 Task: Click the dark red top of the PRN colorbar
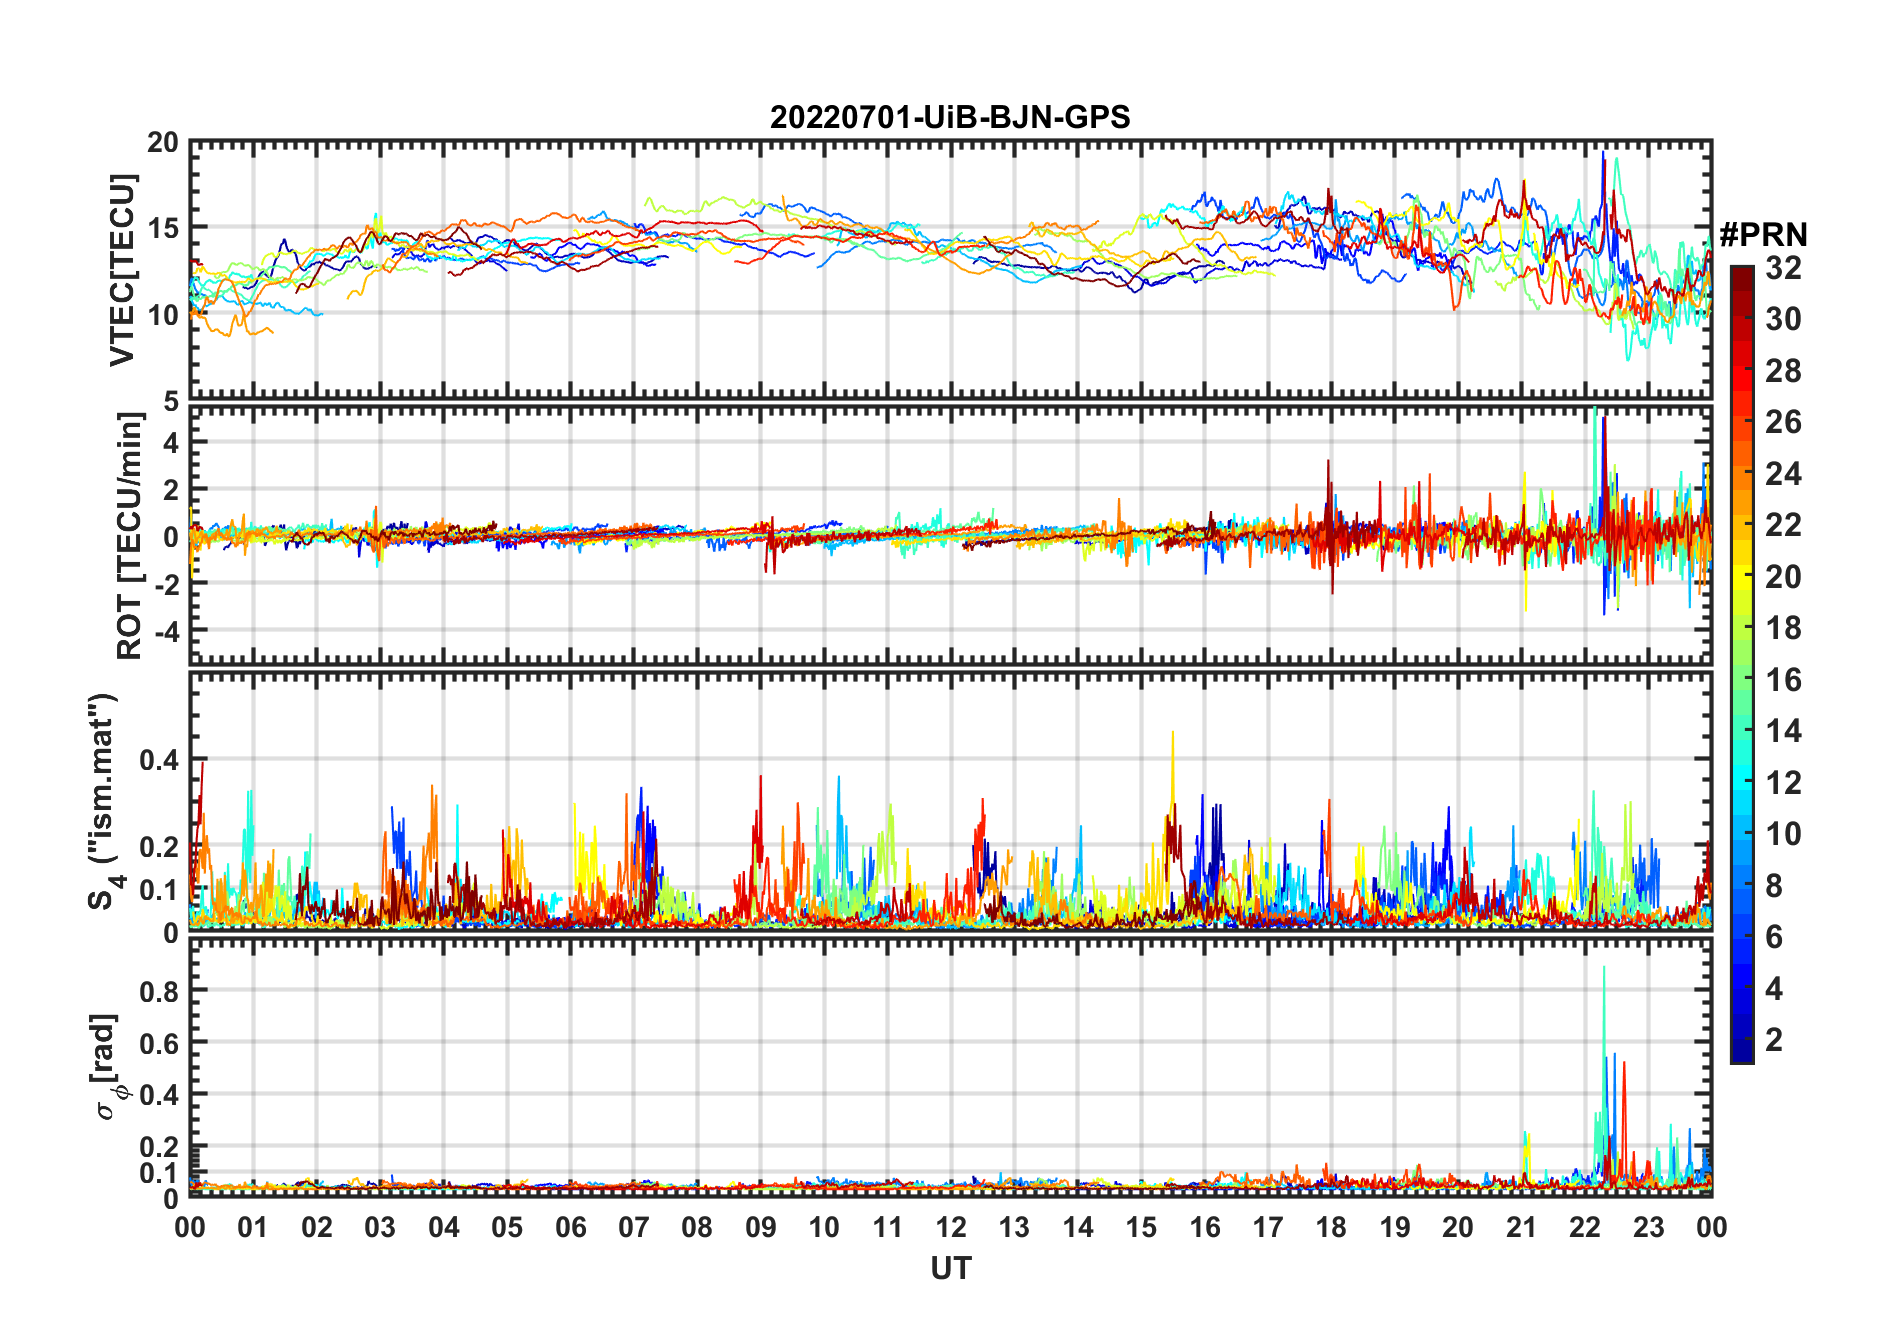click(x=1741, y=273)
